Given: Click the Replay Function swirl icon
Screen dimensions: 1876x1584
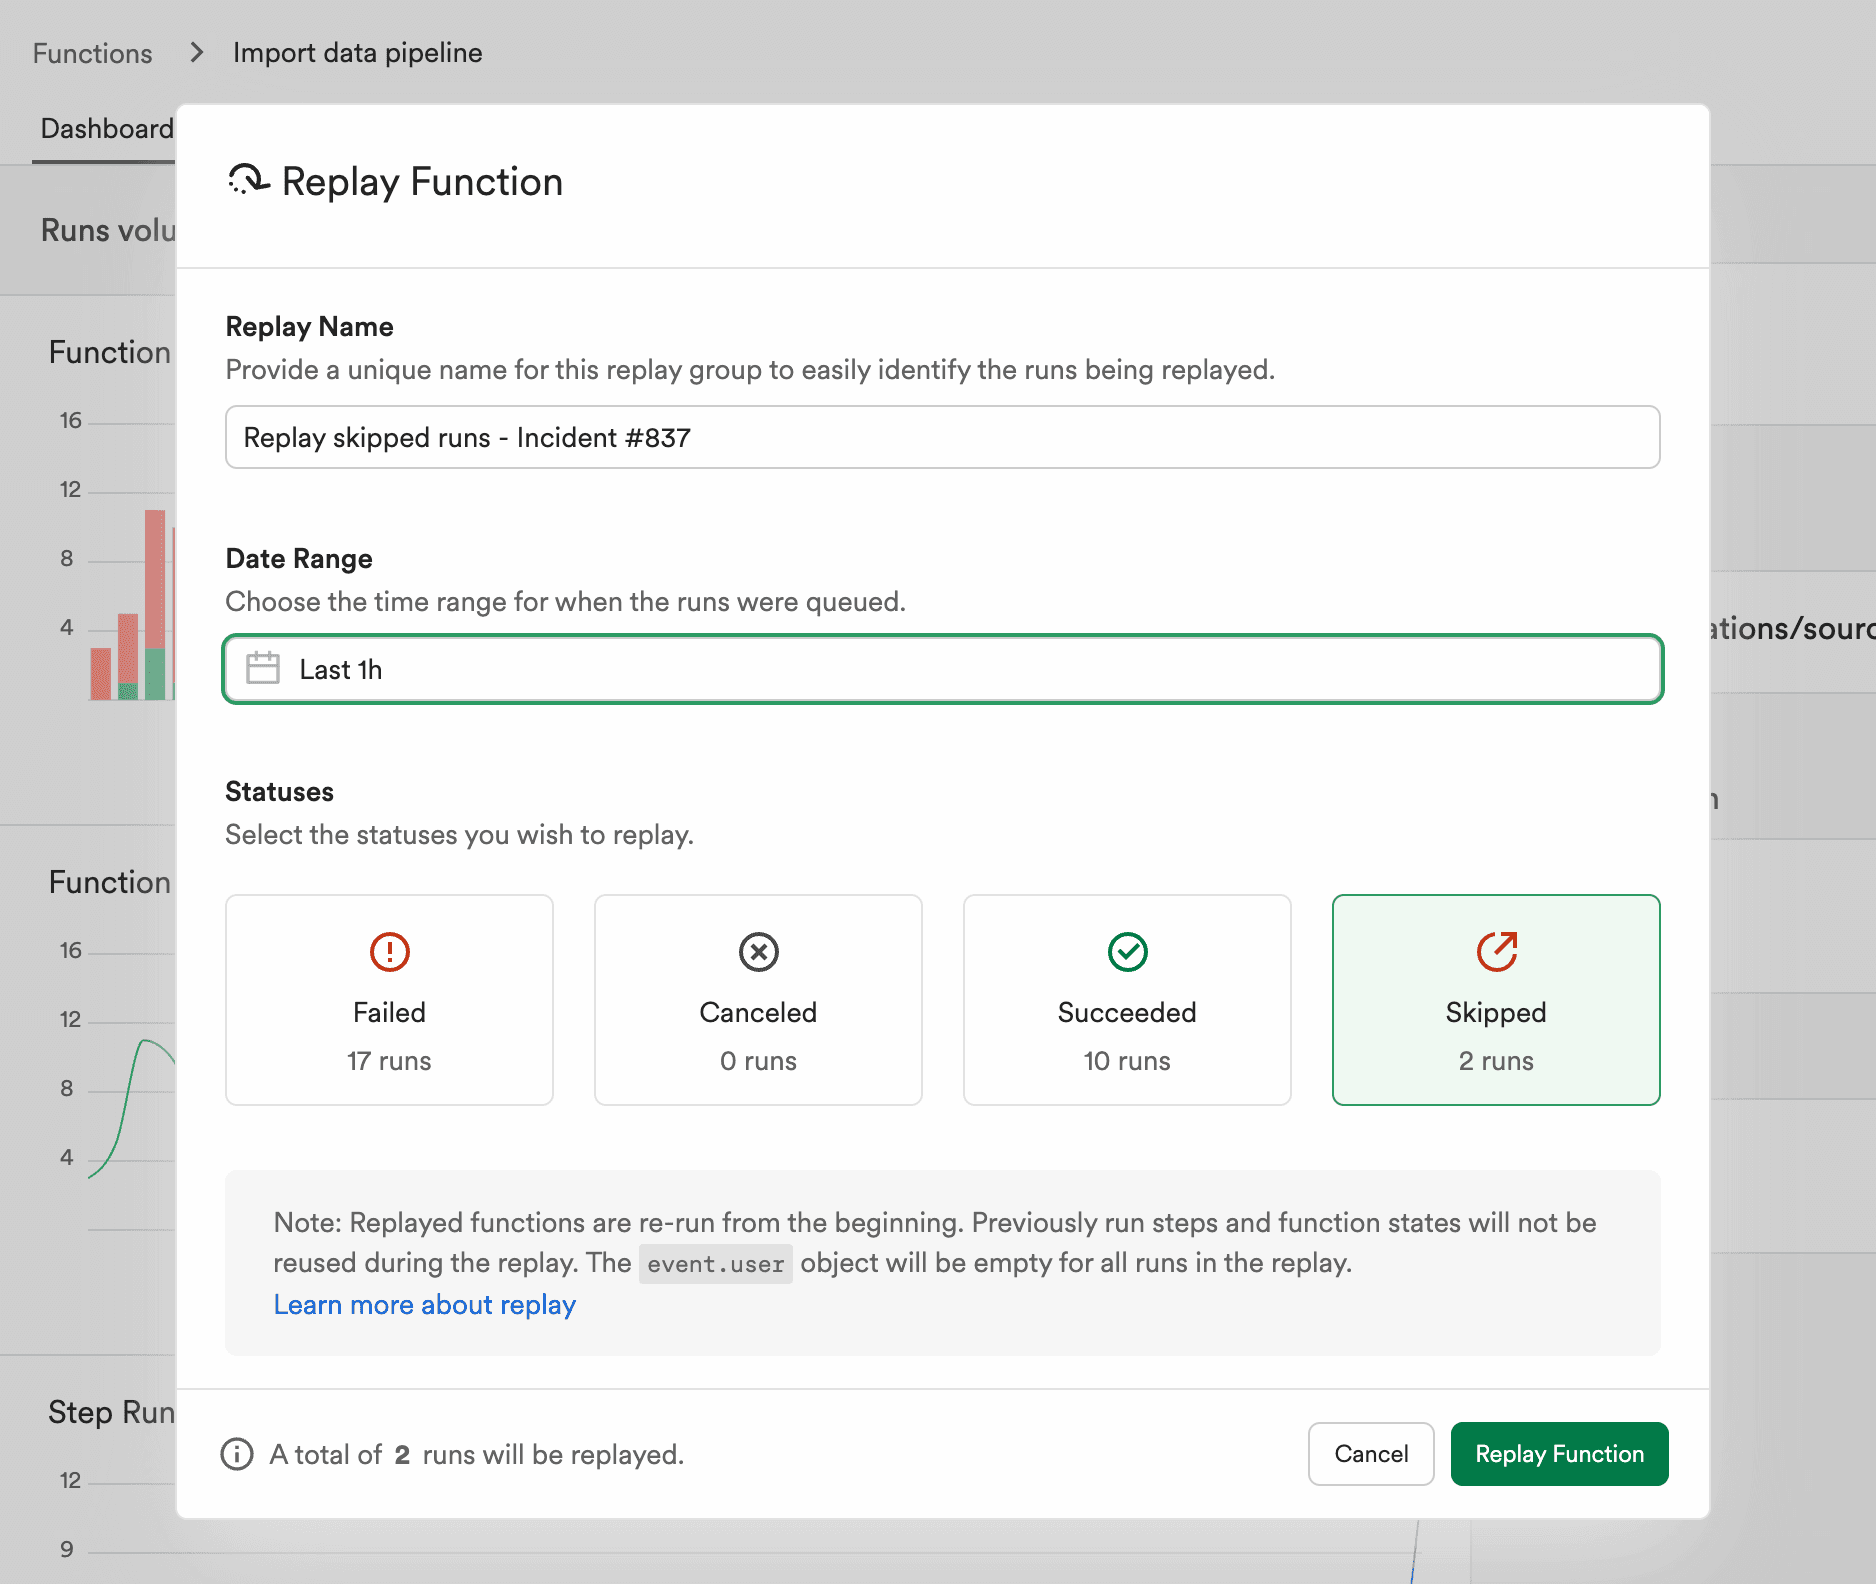Looking at the screenshot, I should pyautogui.click(x=246, y=180).
